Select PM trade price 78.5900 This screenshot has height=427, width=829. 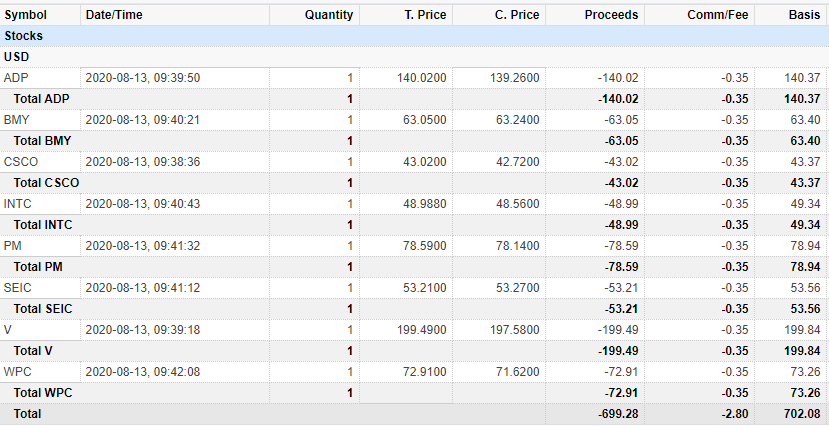point(425,246)
